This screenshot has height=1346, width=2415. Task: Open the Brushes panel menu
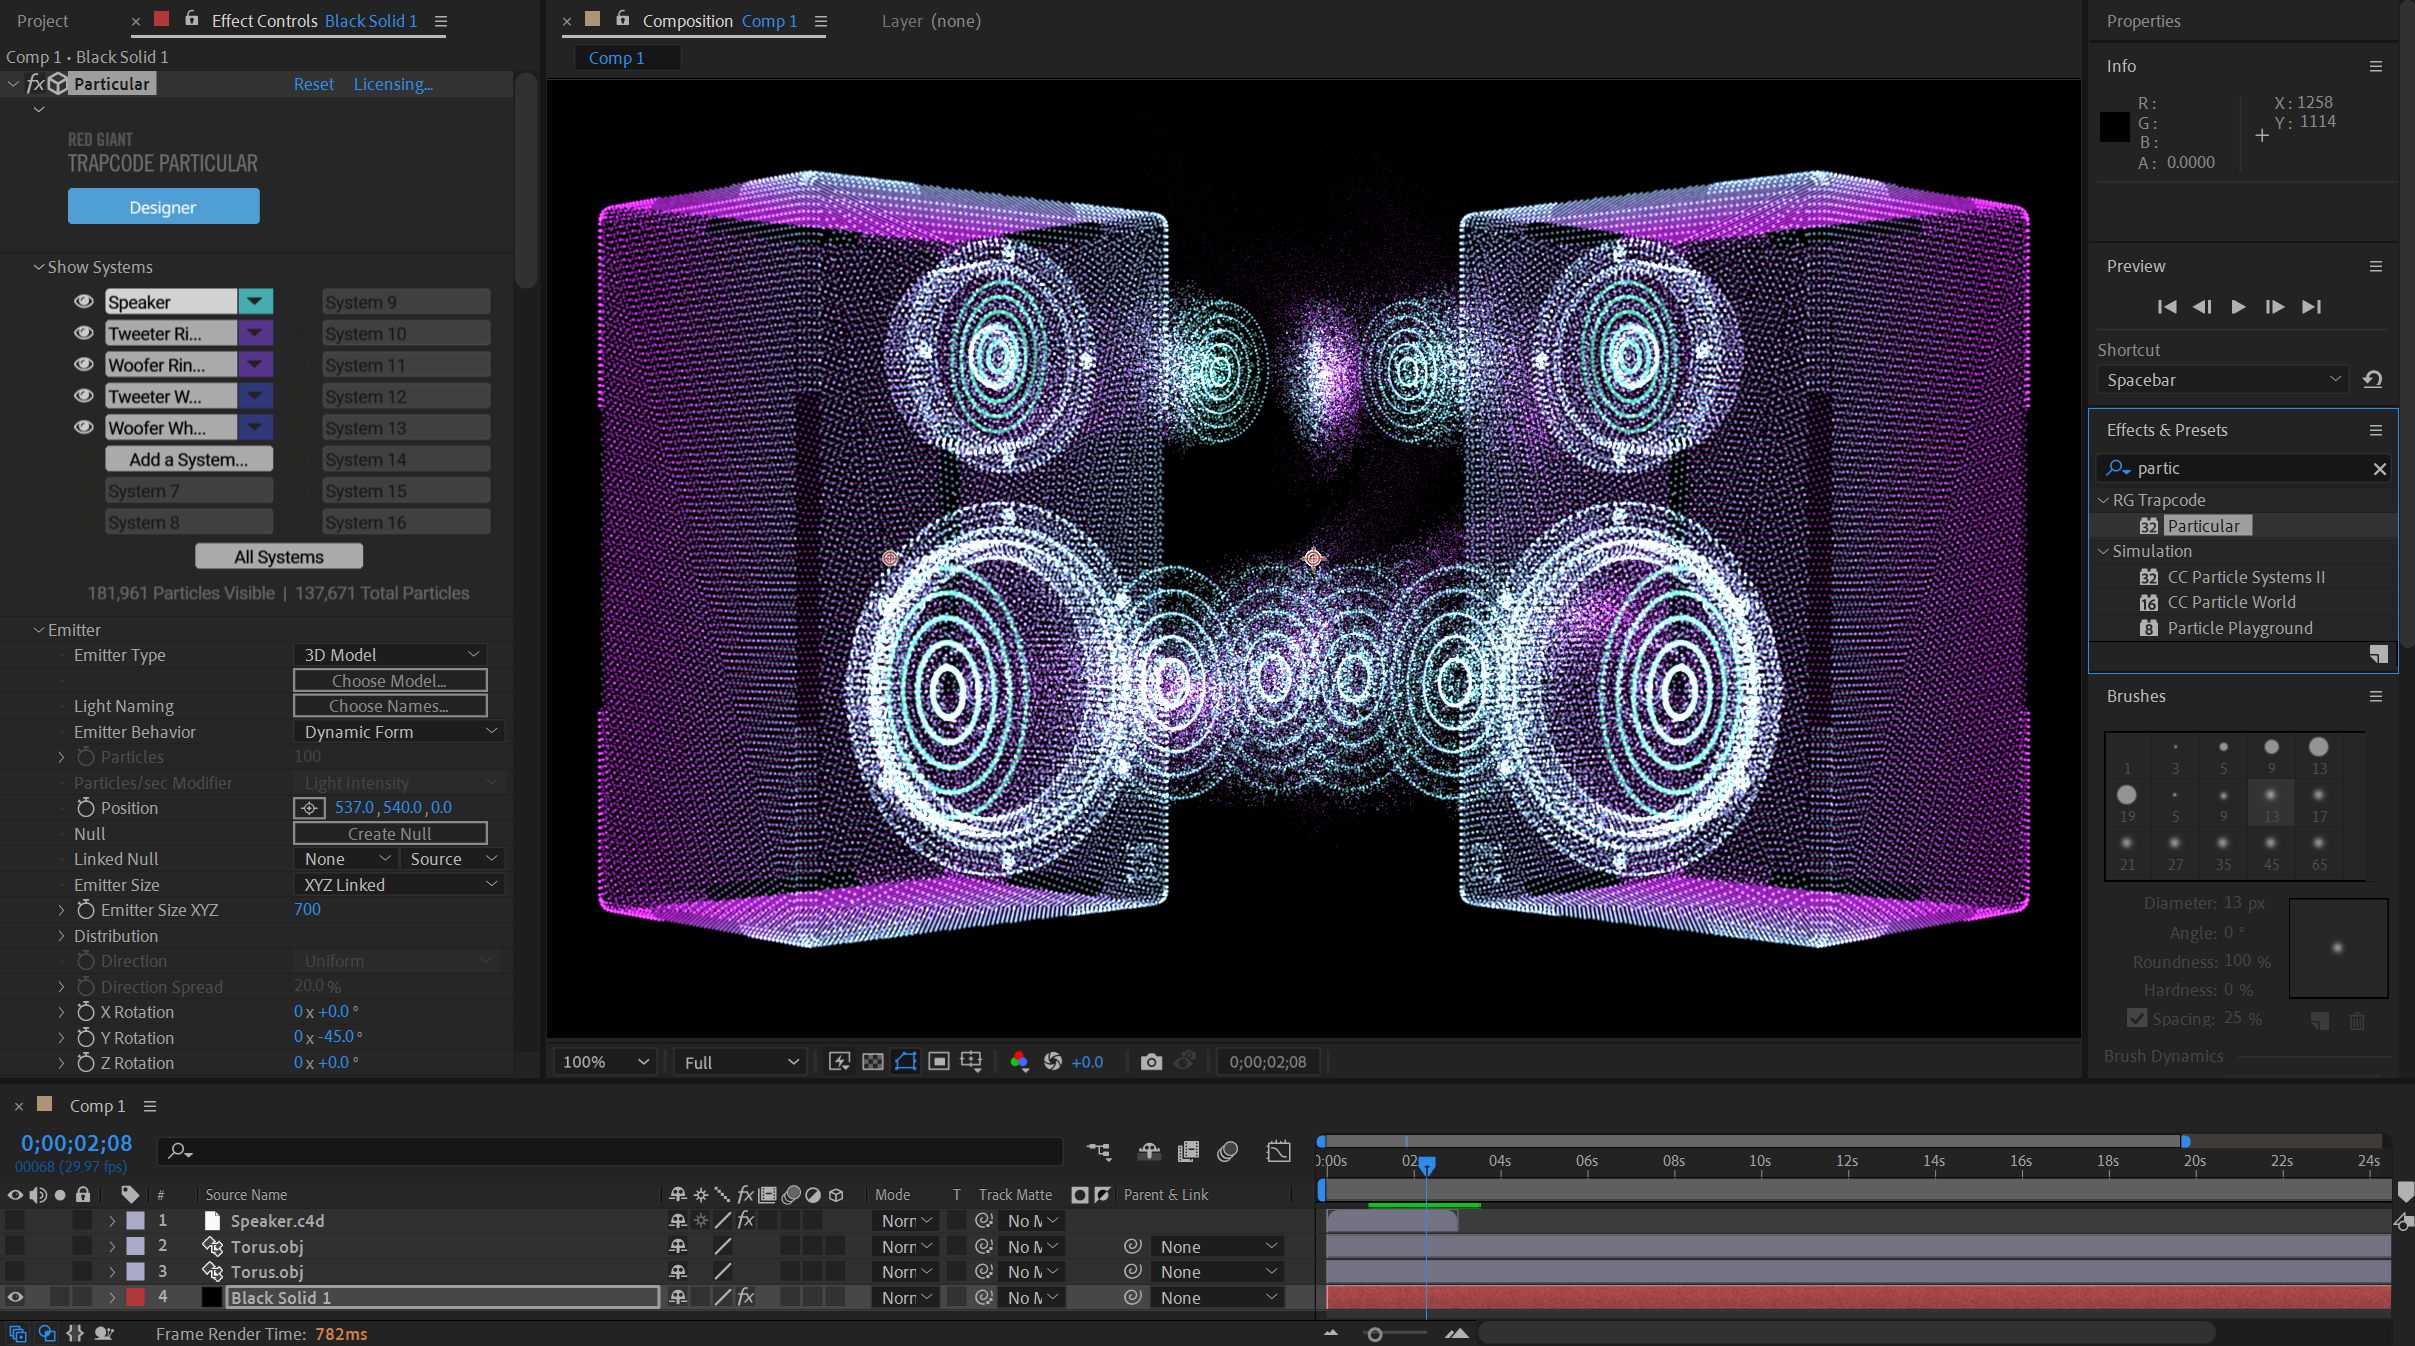point(2376,696)
